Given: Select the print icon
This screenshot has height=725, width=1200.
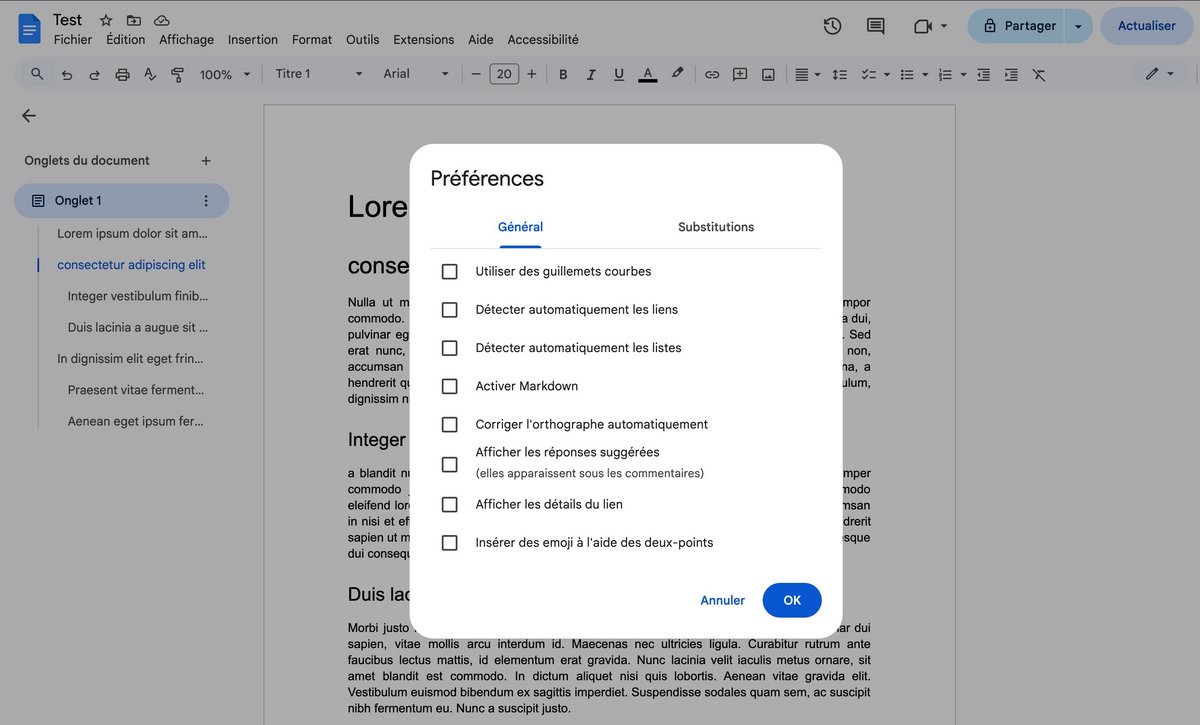Looking at the screenshot, I should click(120, 73).
